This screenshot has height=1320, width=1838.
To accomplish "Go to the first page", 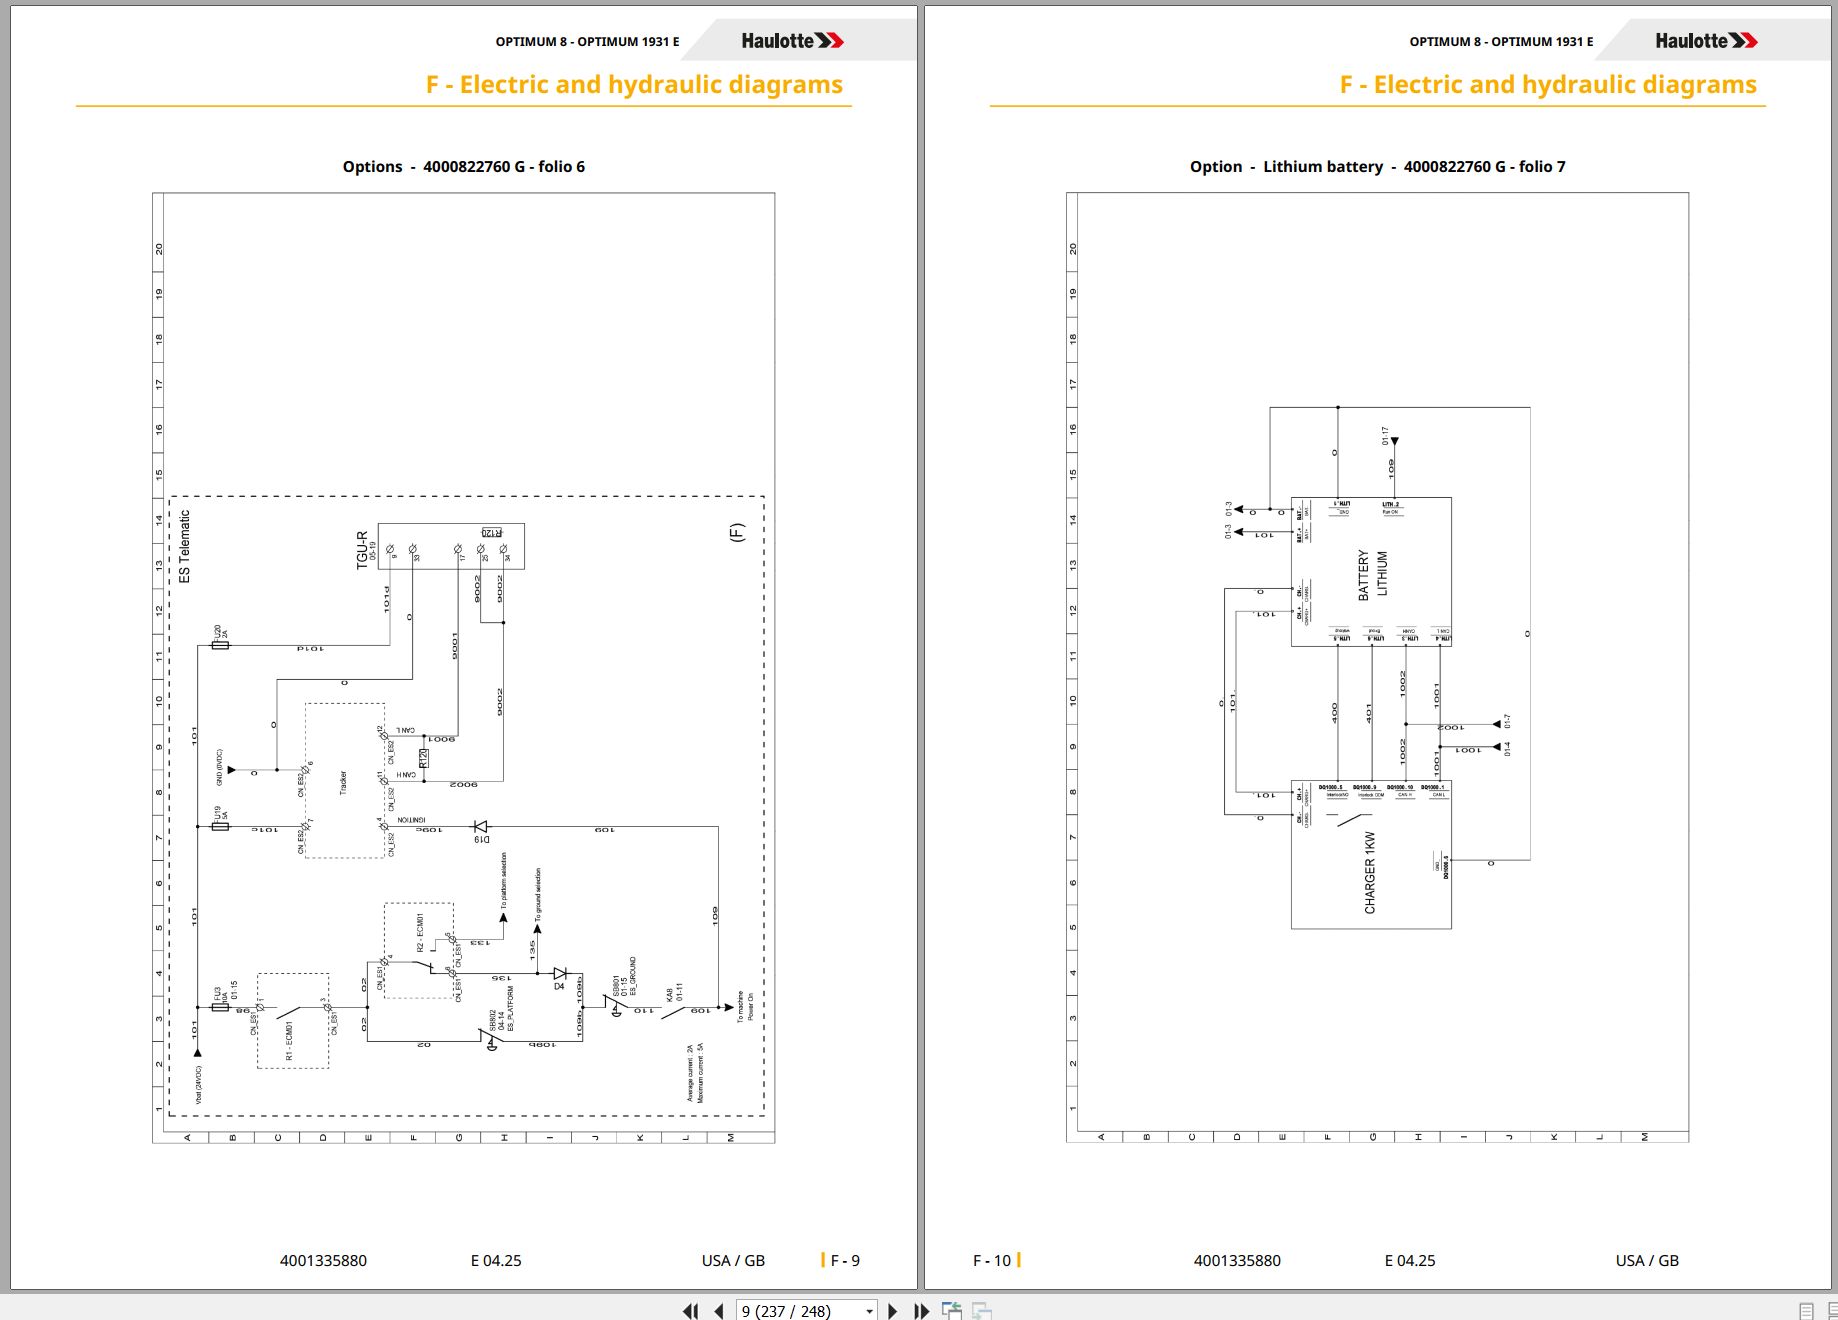I will click(x=690, y=1311).
